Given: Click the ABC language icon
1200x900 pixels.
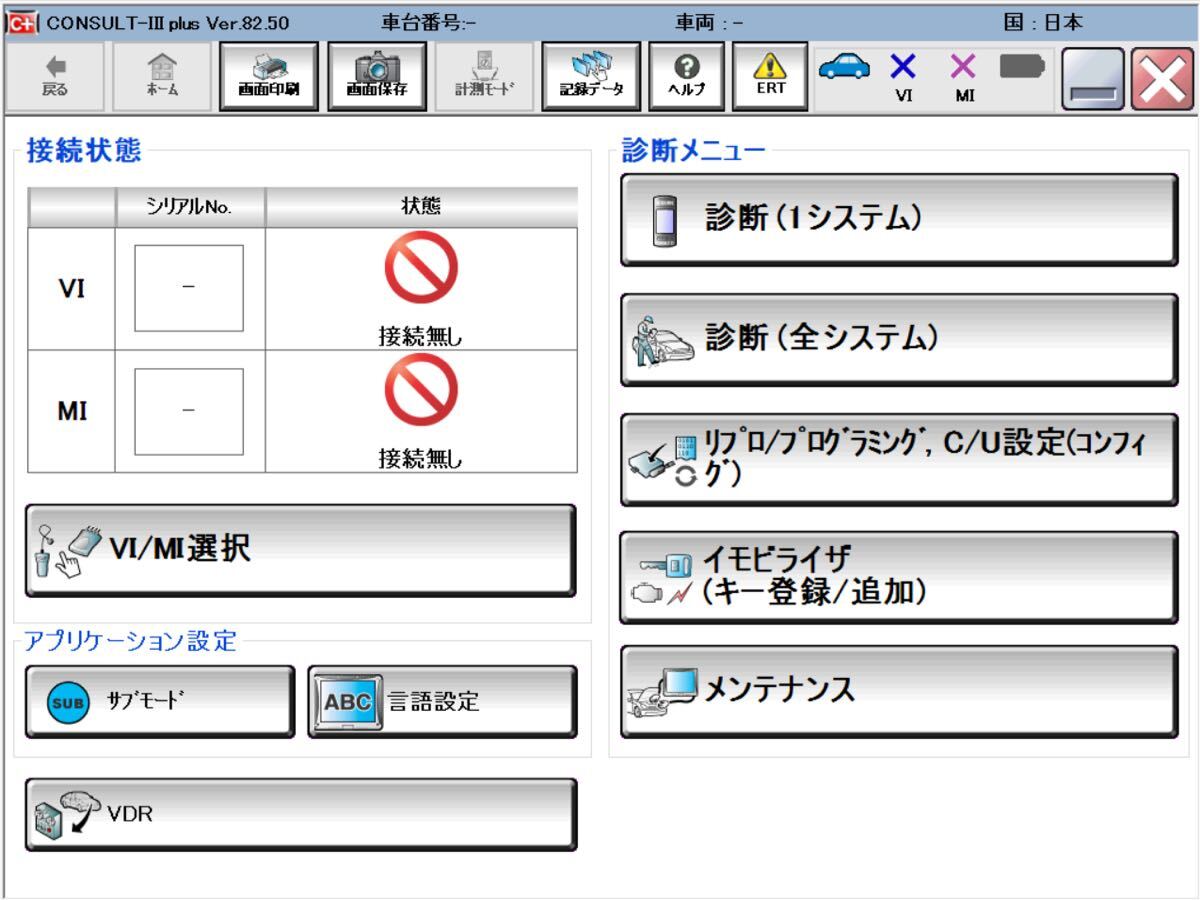Looking at the screenshot, I should [x=347, y=702].
